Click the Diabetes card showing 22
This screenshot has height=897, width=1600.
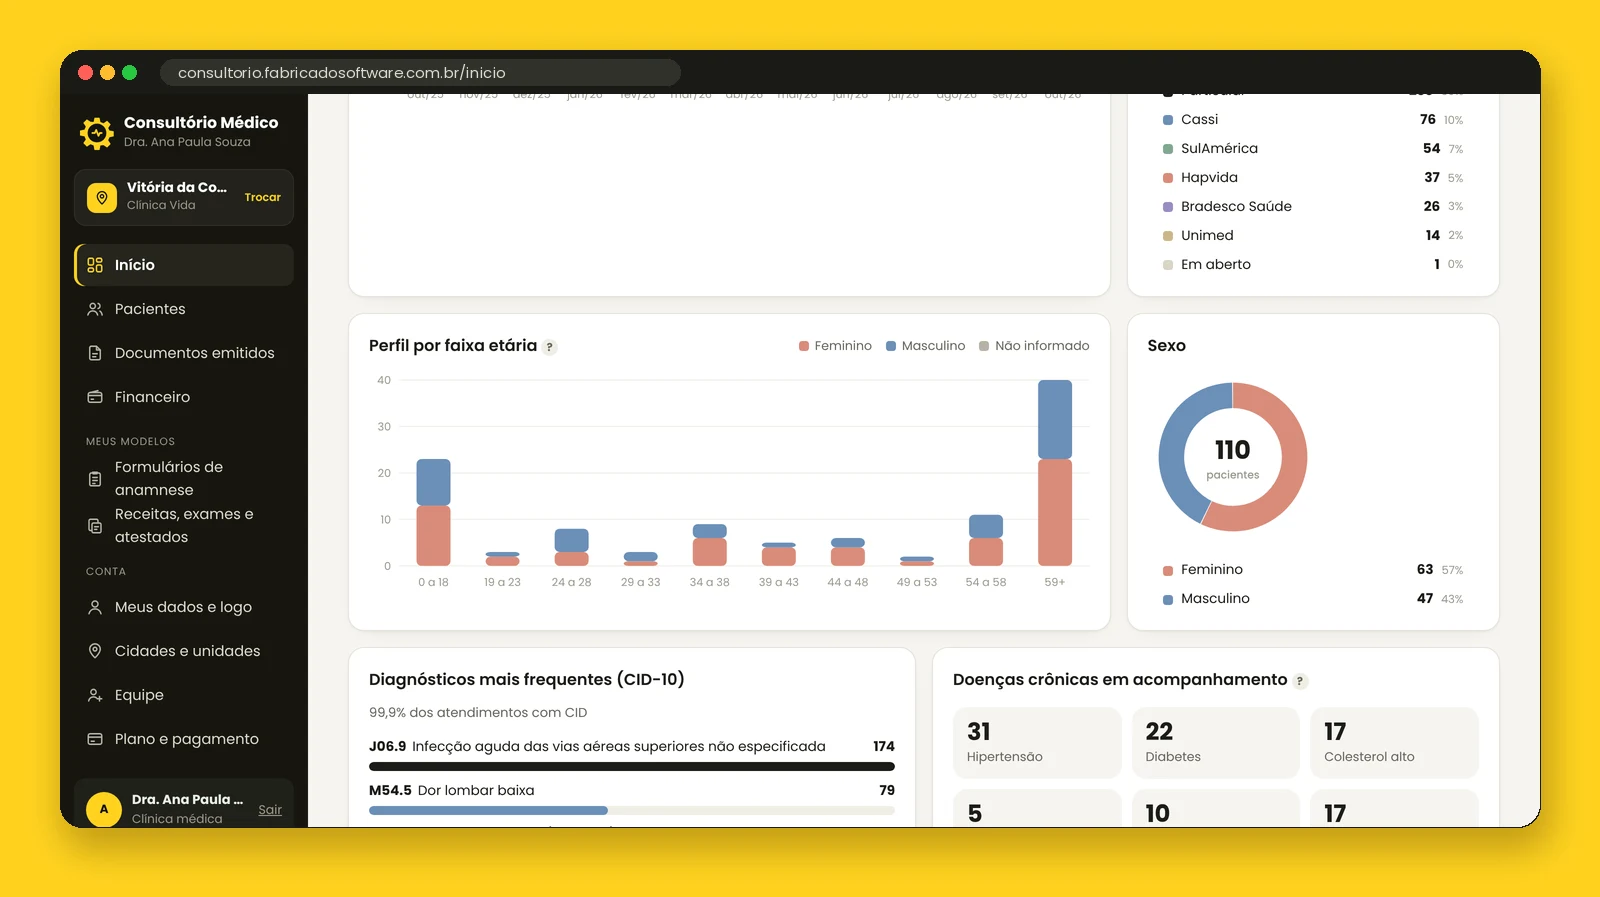pos(1215,742)
